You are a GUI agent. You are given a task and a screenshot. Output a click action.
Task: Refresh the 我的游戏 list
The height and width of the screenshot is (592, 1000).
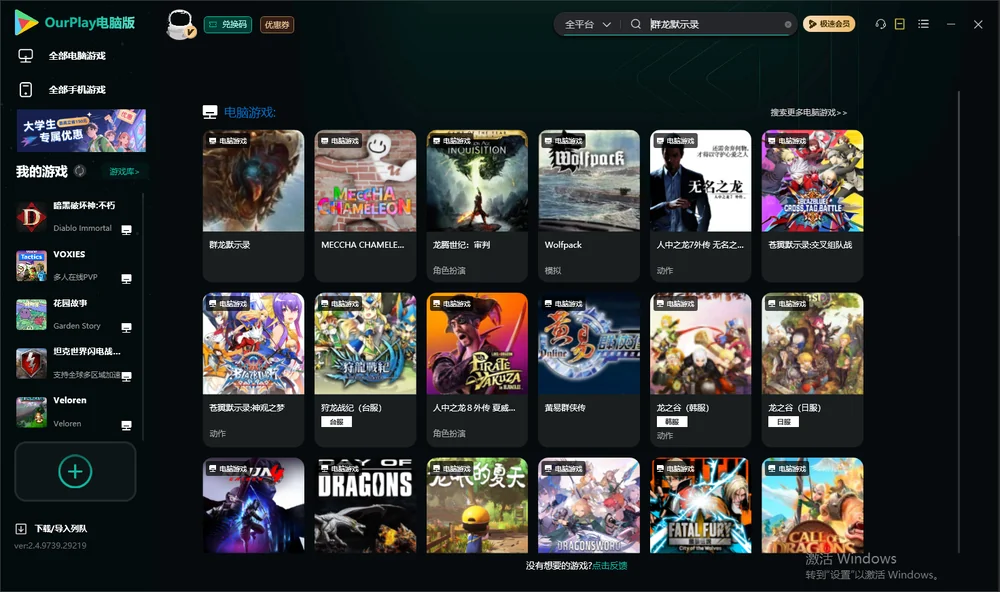pos(80,171)
